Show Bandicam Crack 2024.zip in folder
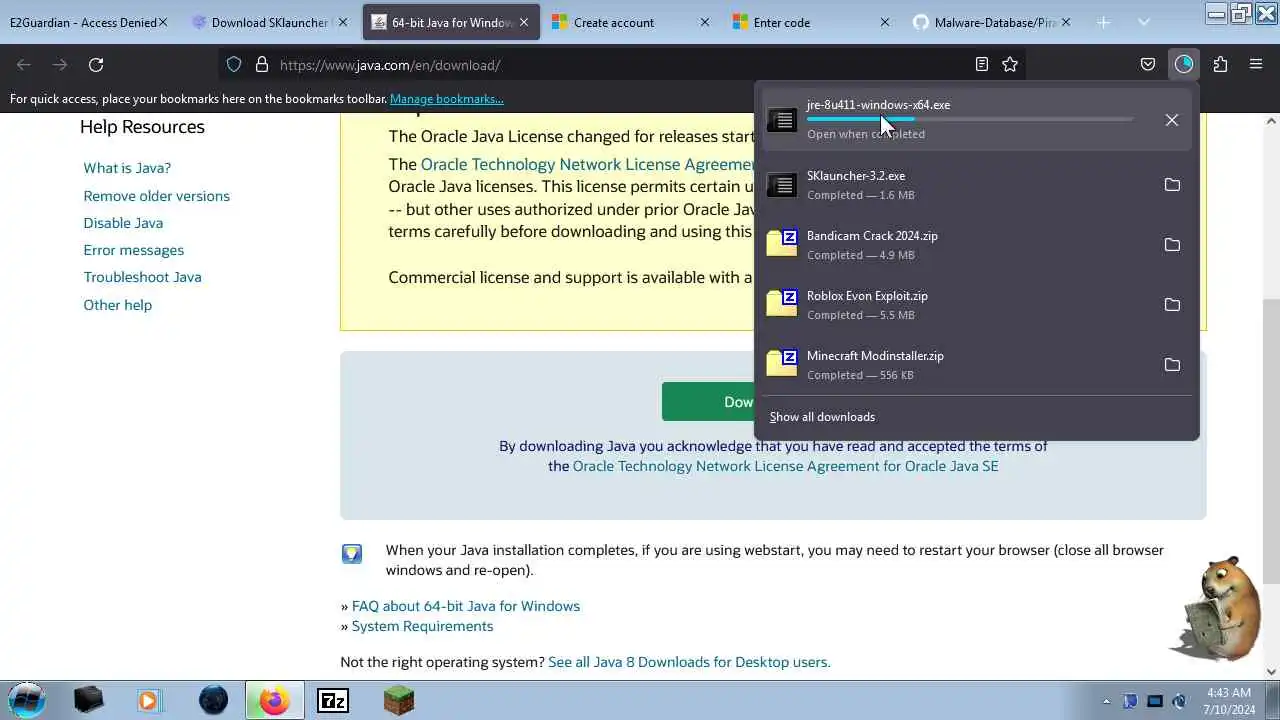The width and height of the screenshot is (1280, 720). (x=1172, y=245)
